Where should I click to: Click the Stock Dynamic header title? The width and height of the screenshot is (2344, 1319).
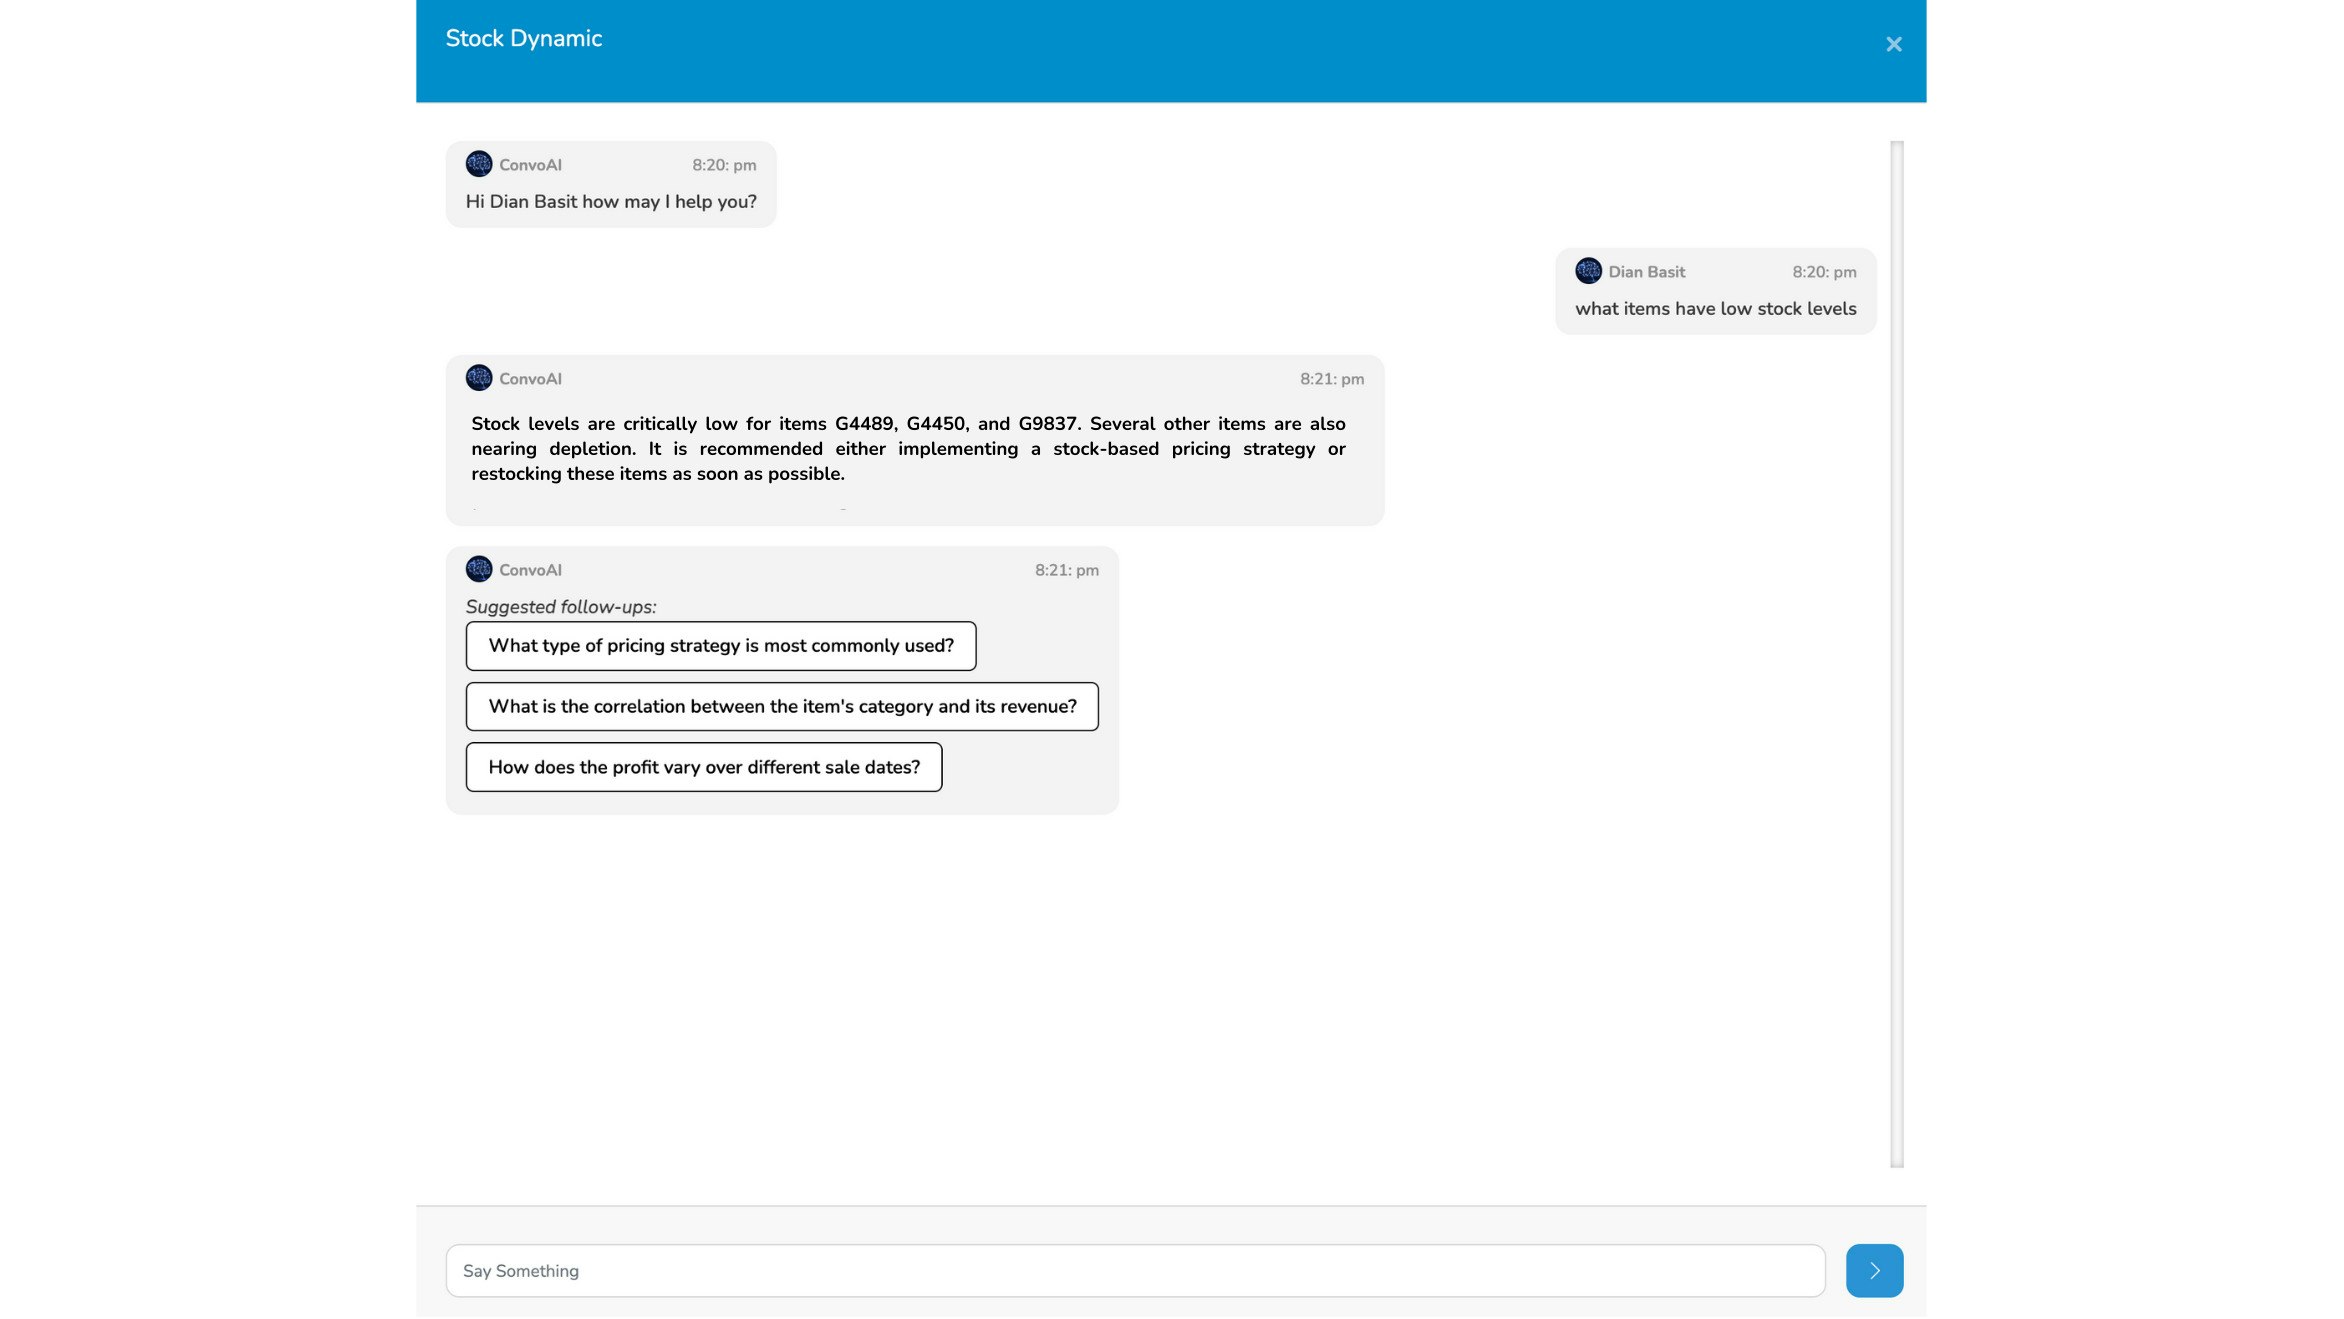pos(523,39)
